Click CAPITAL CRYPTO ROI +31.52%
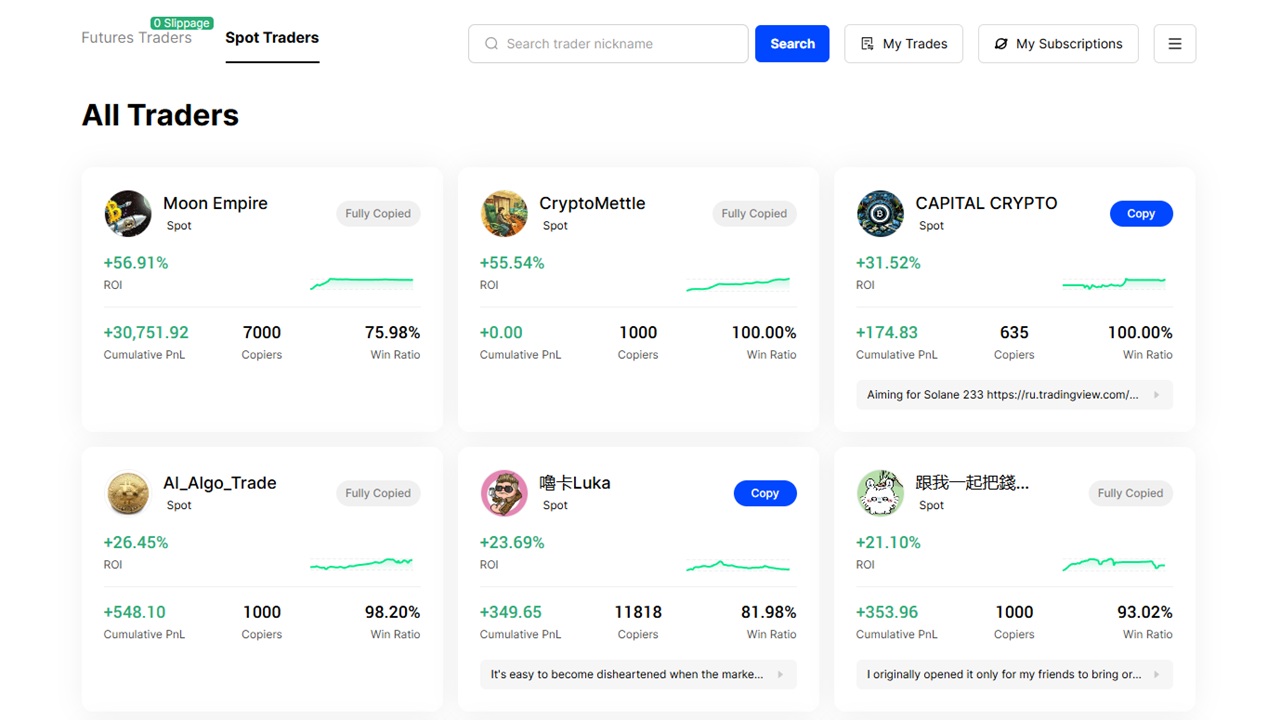This screenshot has width=1280, height=720. pyautogui.click(x=888, y=263)
